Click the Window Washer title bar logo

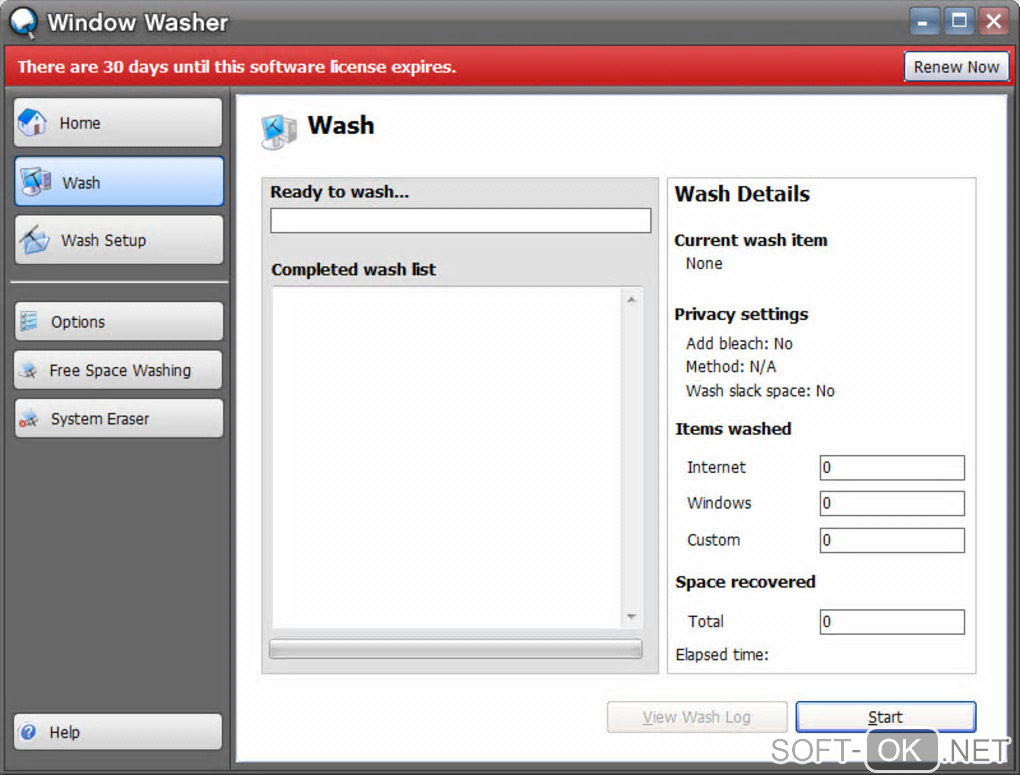(x=23, y=21)
